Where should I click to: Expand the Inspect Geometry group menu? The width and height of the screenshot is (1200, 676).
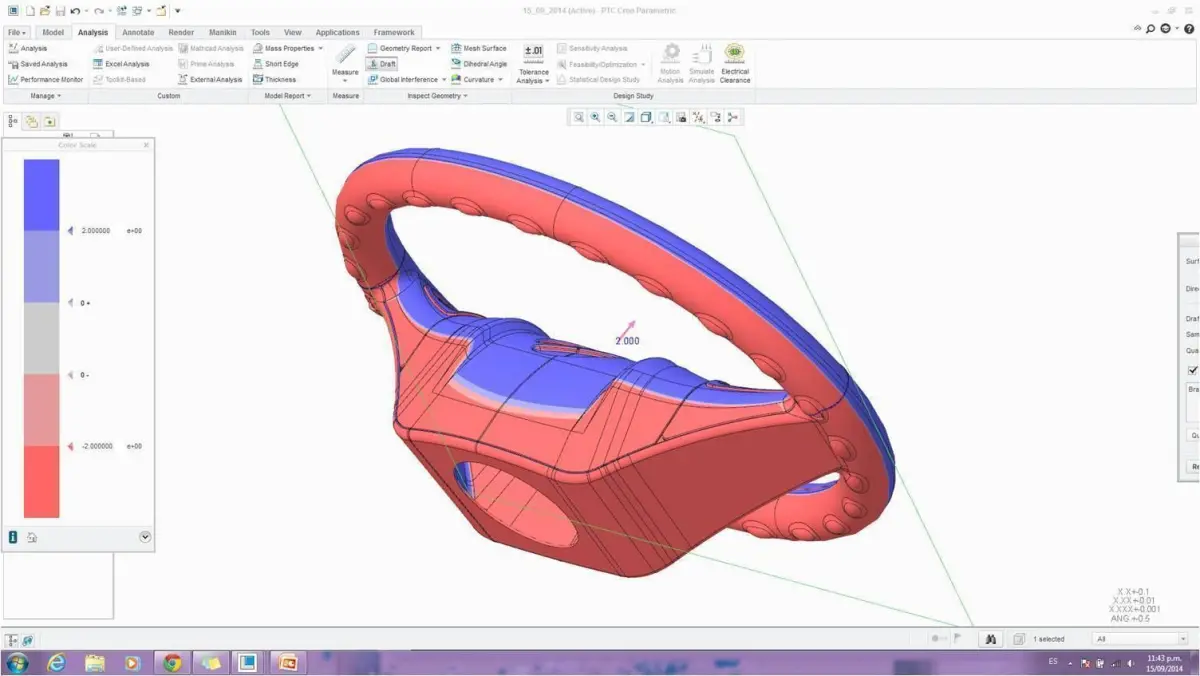tap(437, 96)
